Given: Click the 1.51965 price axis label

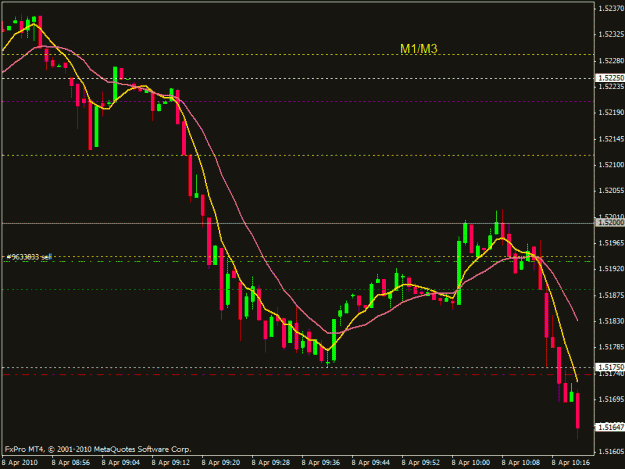Looking at the screenshot, I should coord(611,243).
